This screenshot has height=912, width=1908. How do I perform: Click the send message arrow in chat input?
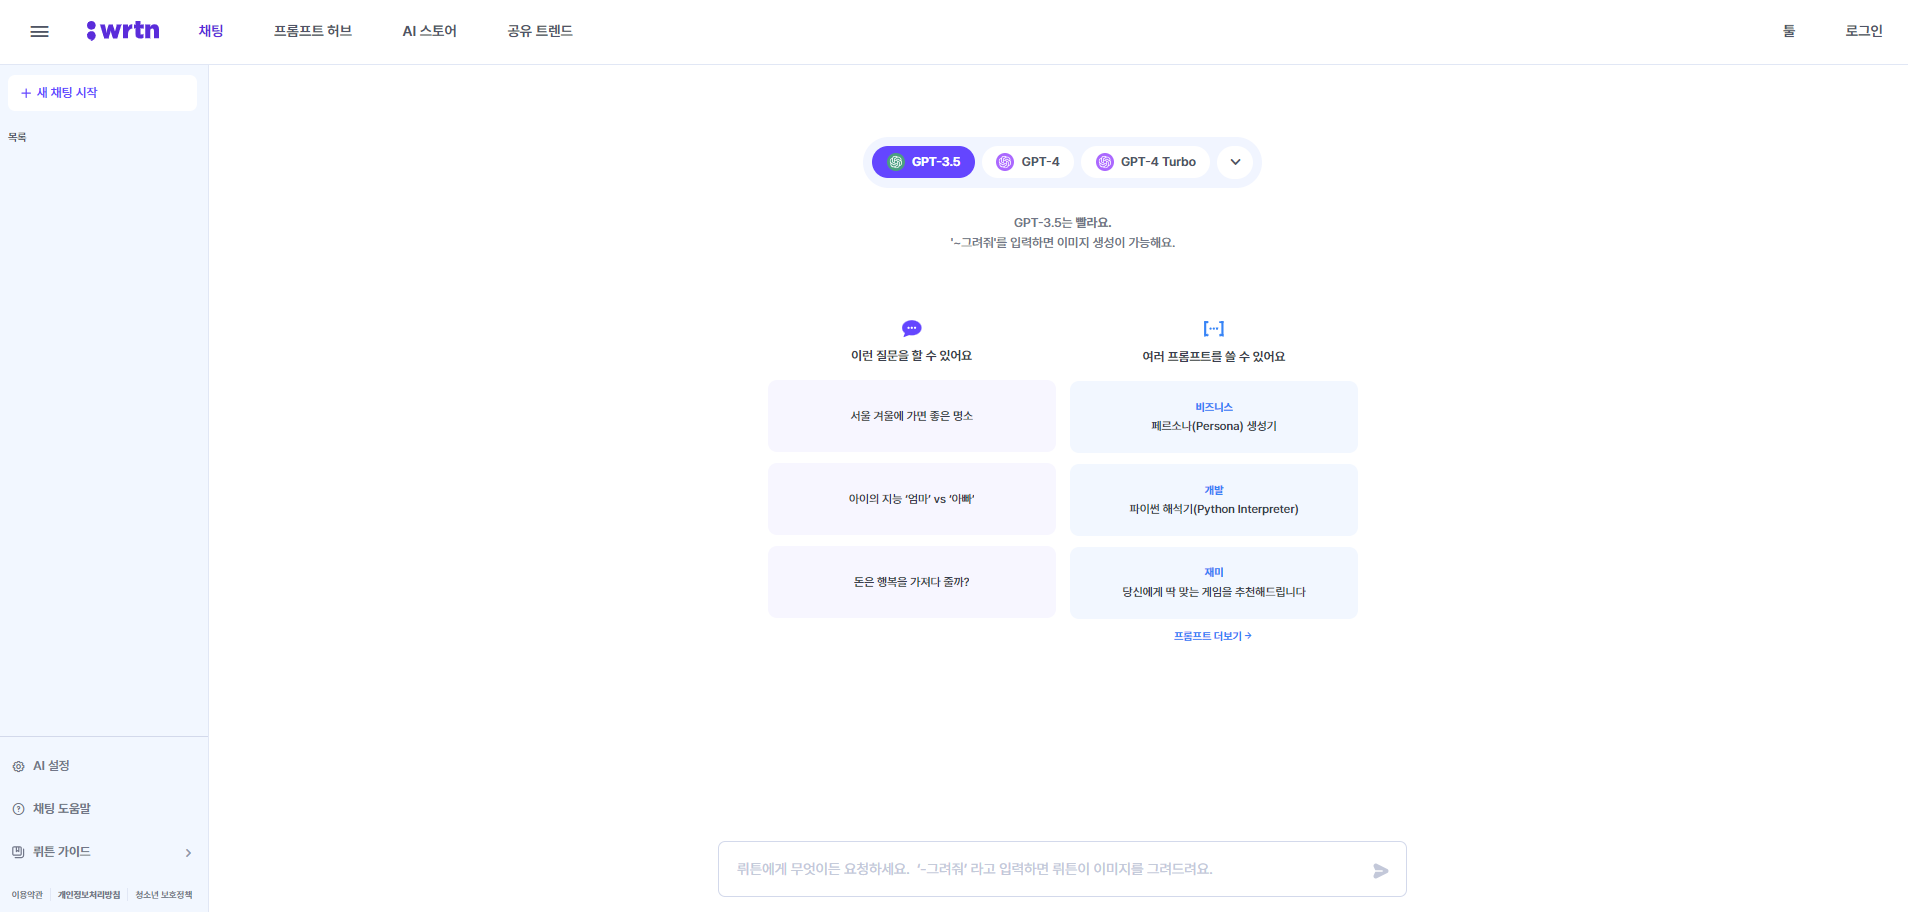point(1381,869)
